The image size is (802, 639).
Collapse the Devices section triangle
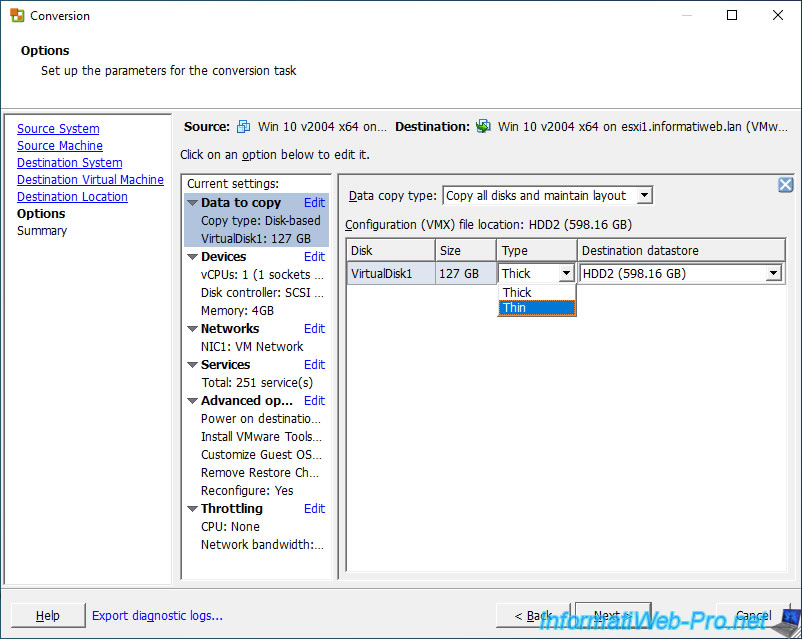click(x=192, y=257)
